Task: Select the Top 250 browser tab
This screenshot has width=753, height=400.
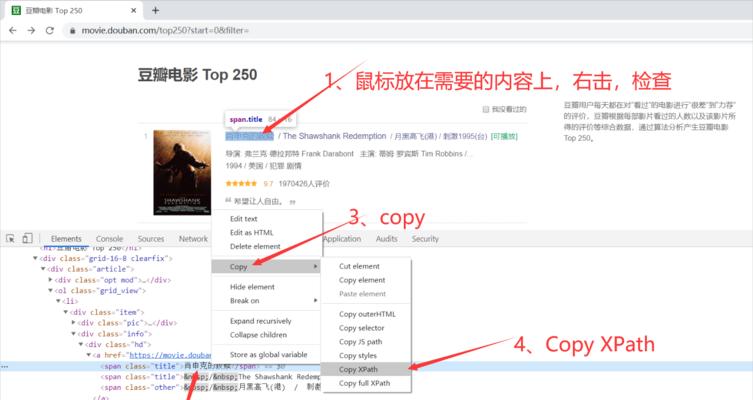Action: pos(74,10)
